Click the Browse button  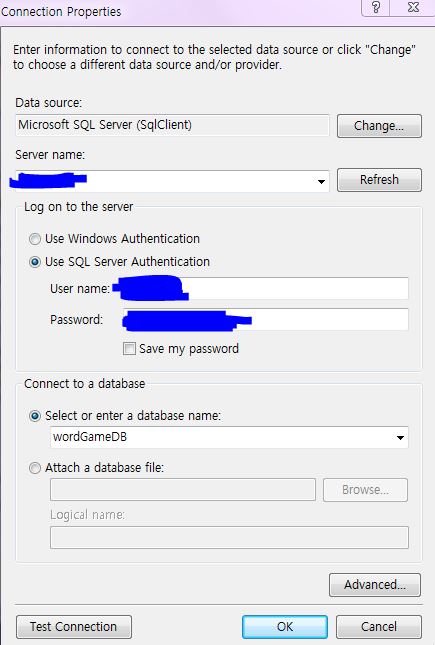tap(365, 490)
